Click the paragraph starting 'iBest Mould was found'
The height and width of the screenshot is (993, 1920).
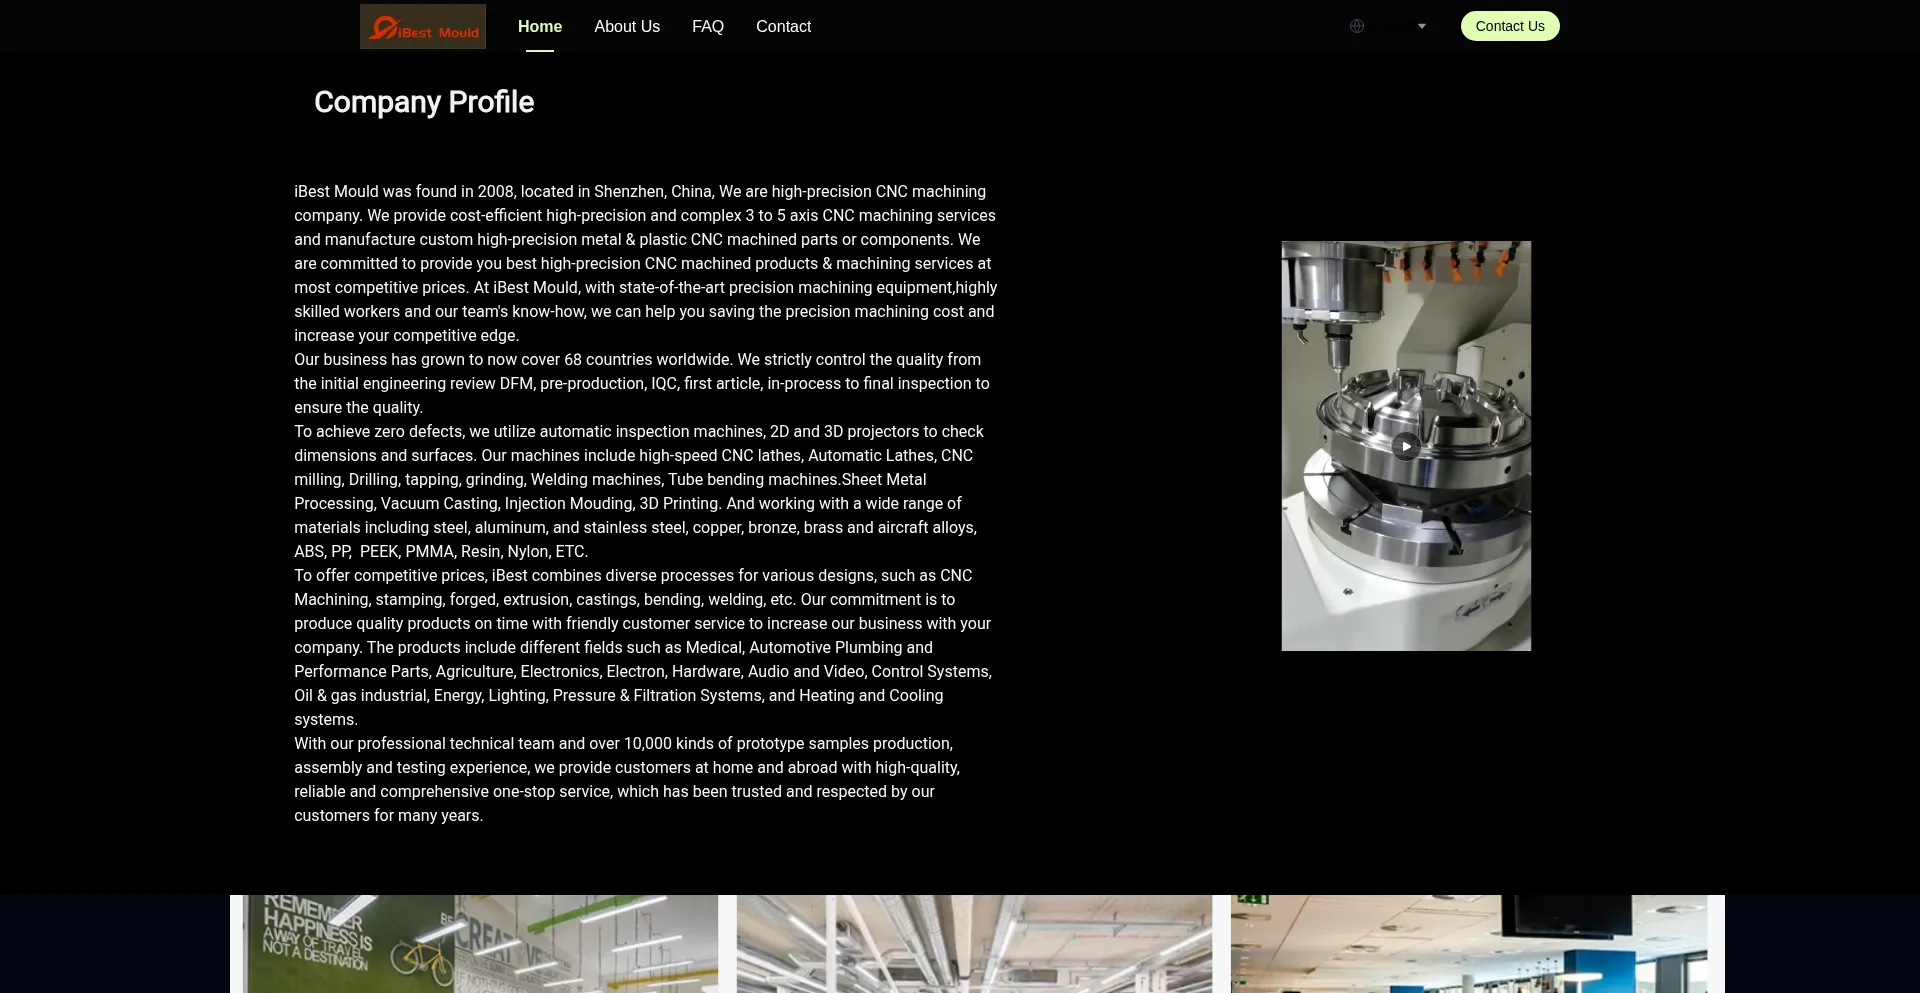tap(645, 263)
